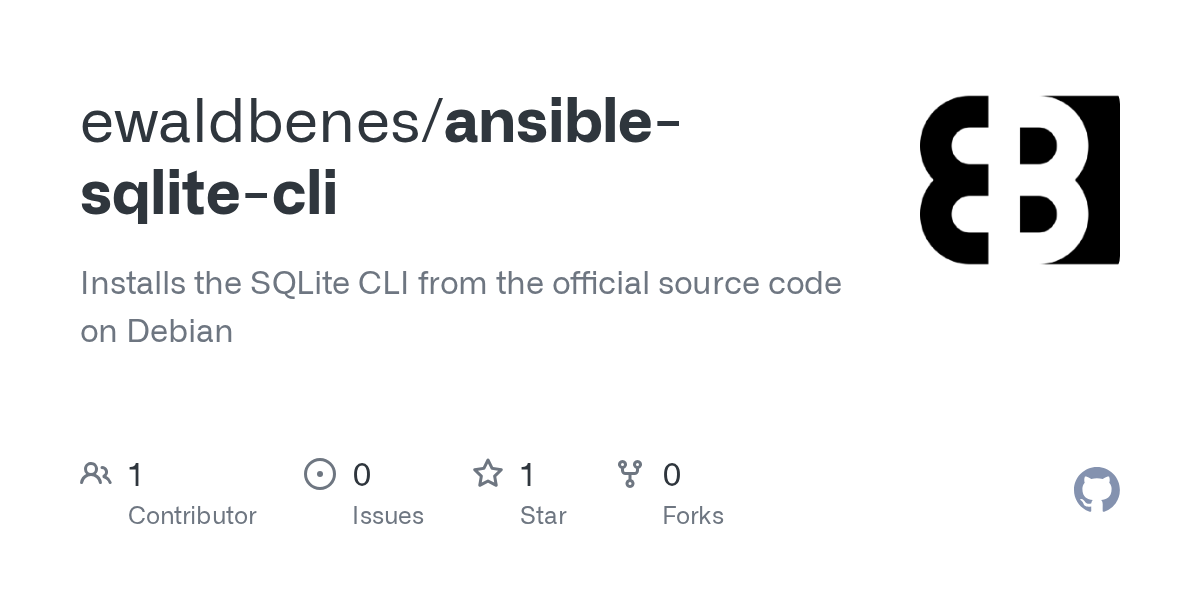Click the forks count number 0
This screenshot has height=600, width=1200.
[x=672, y=475]
